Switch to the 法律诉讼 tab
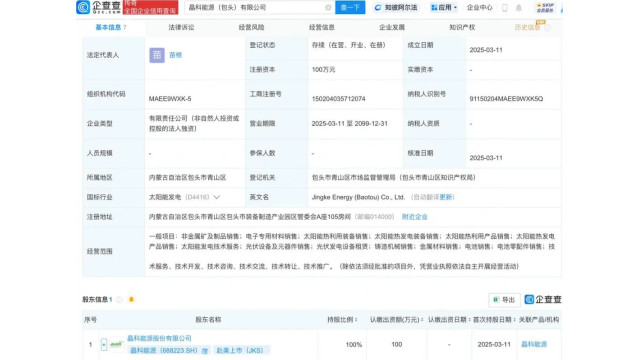 [x=181, y=27]
